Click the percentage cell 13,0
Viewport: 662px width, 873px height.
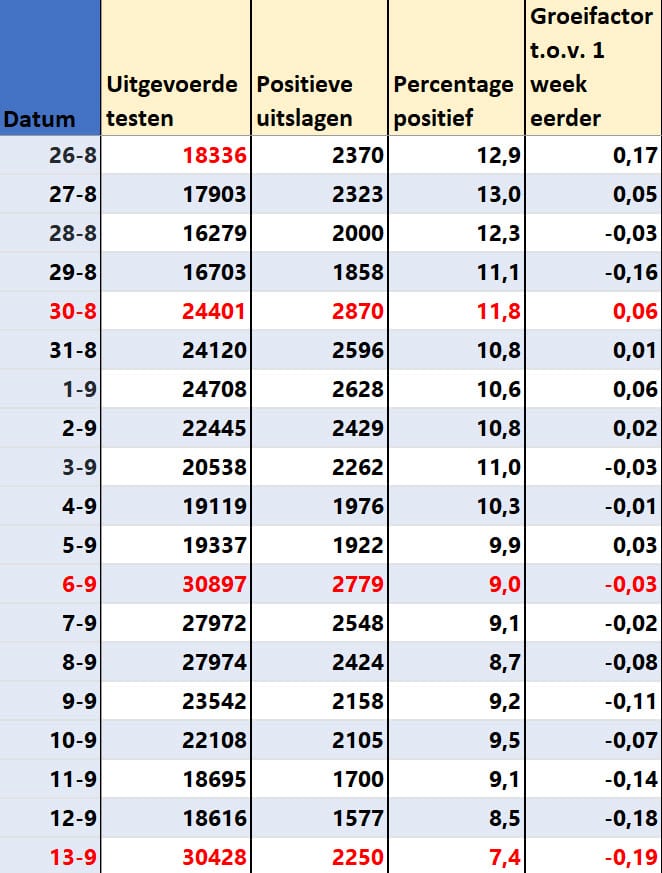[x=457, y=194]
